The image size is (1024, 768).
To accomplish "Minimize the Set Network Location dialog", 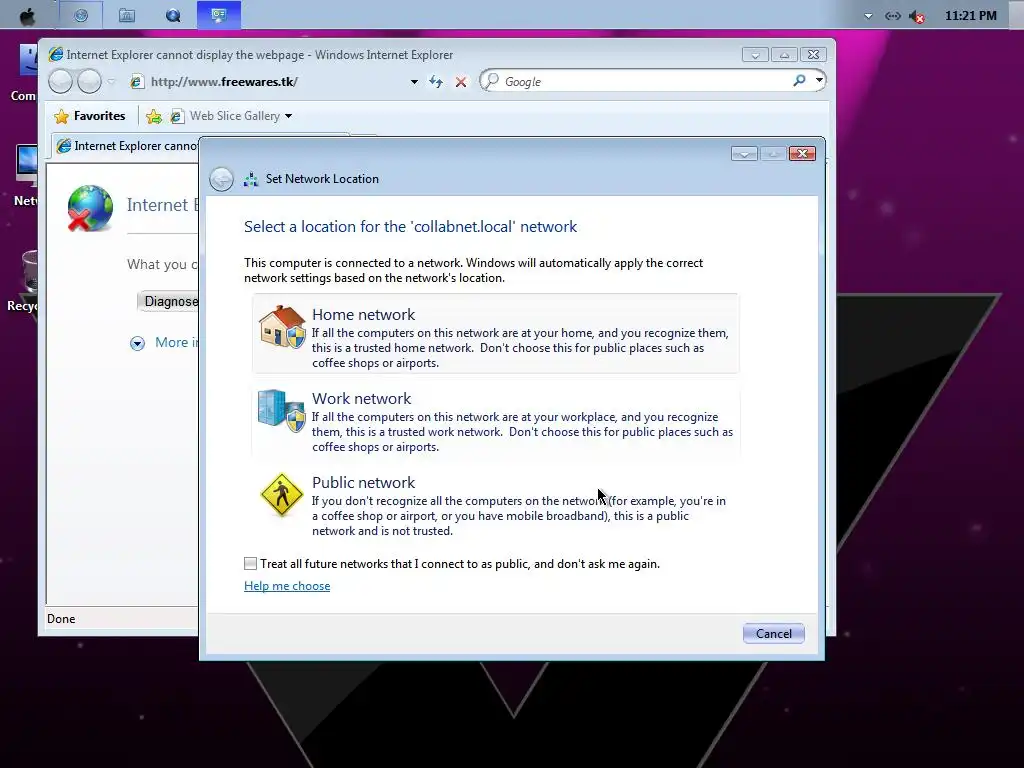I will coord(744,153).
